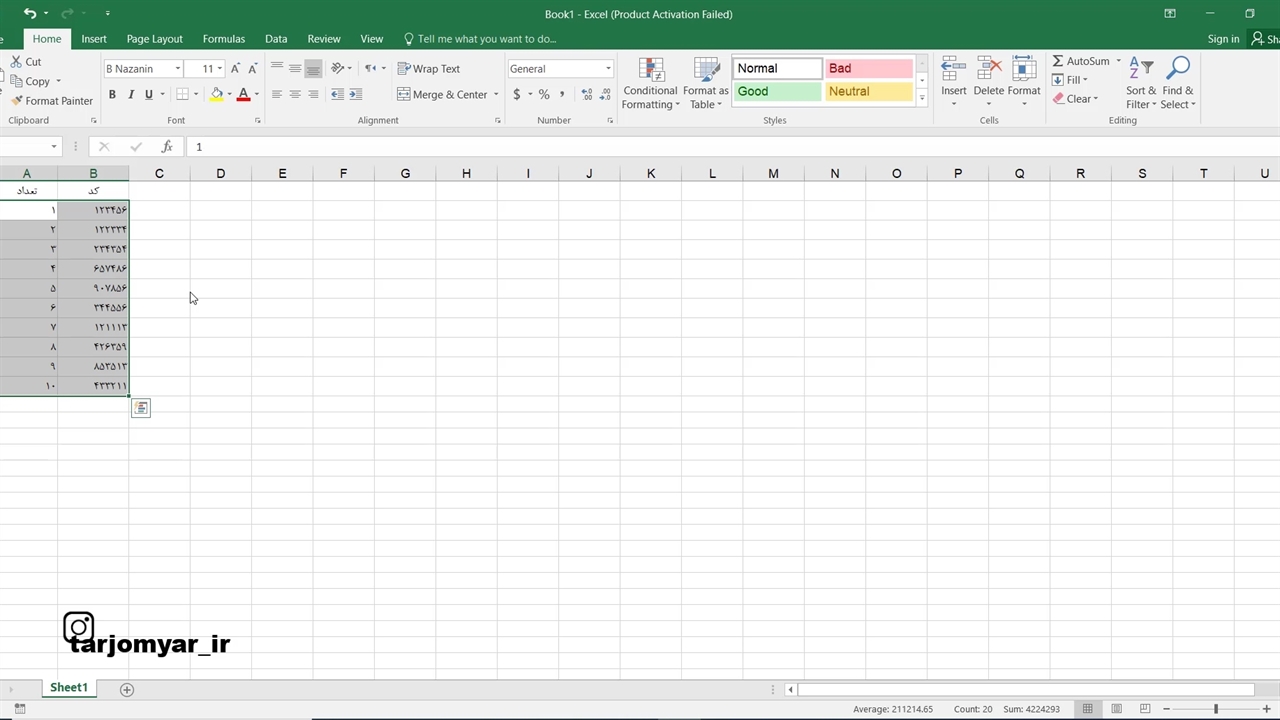Open the Formulas ribbon tab

[x=223, y=39]
